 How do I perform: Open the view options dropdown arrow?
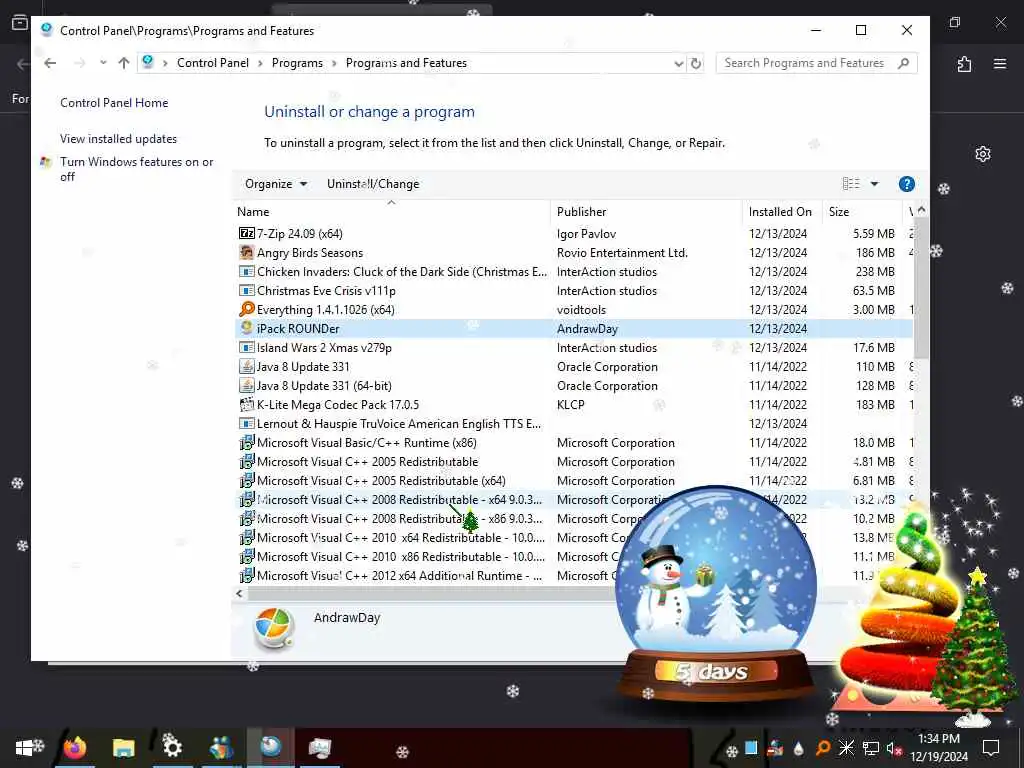[874, 184]
